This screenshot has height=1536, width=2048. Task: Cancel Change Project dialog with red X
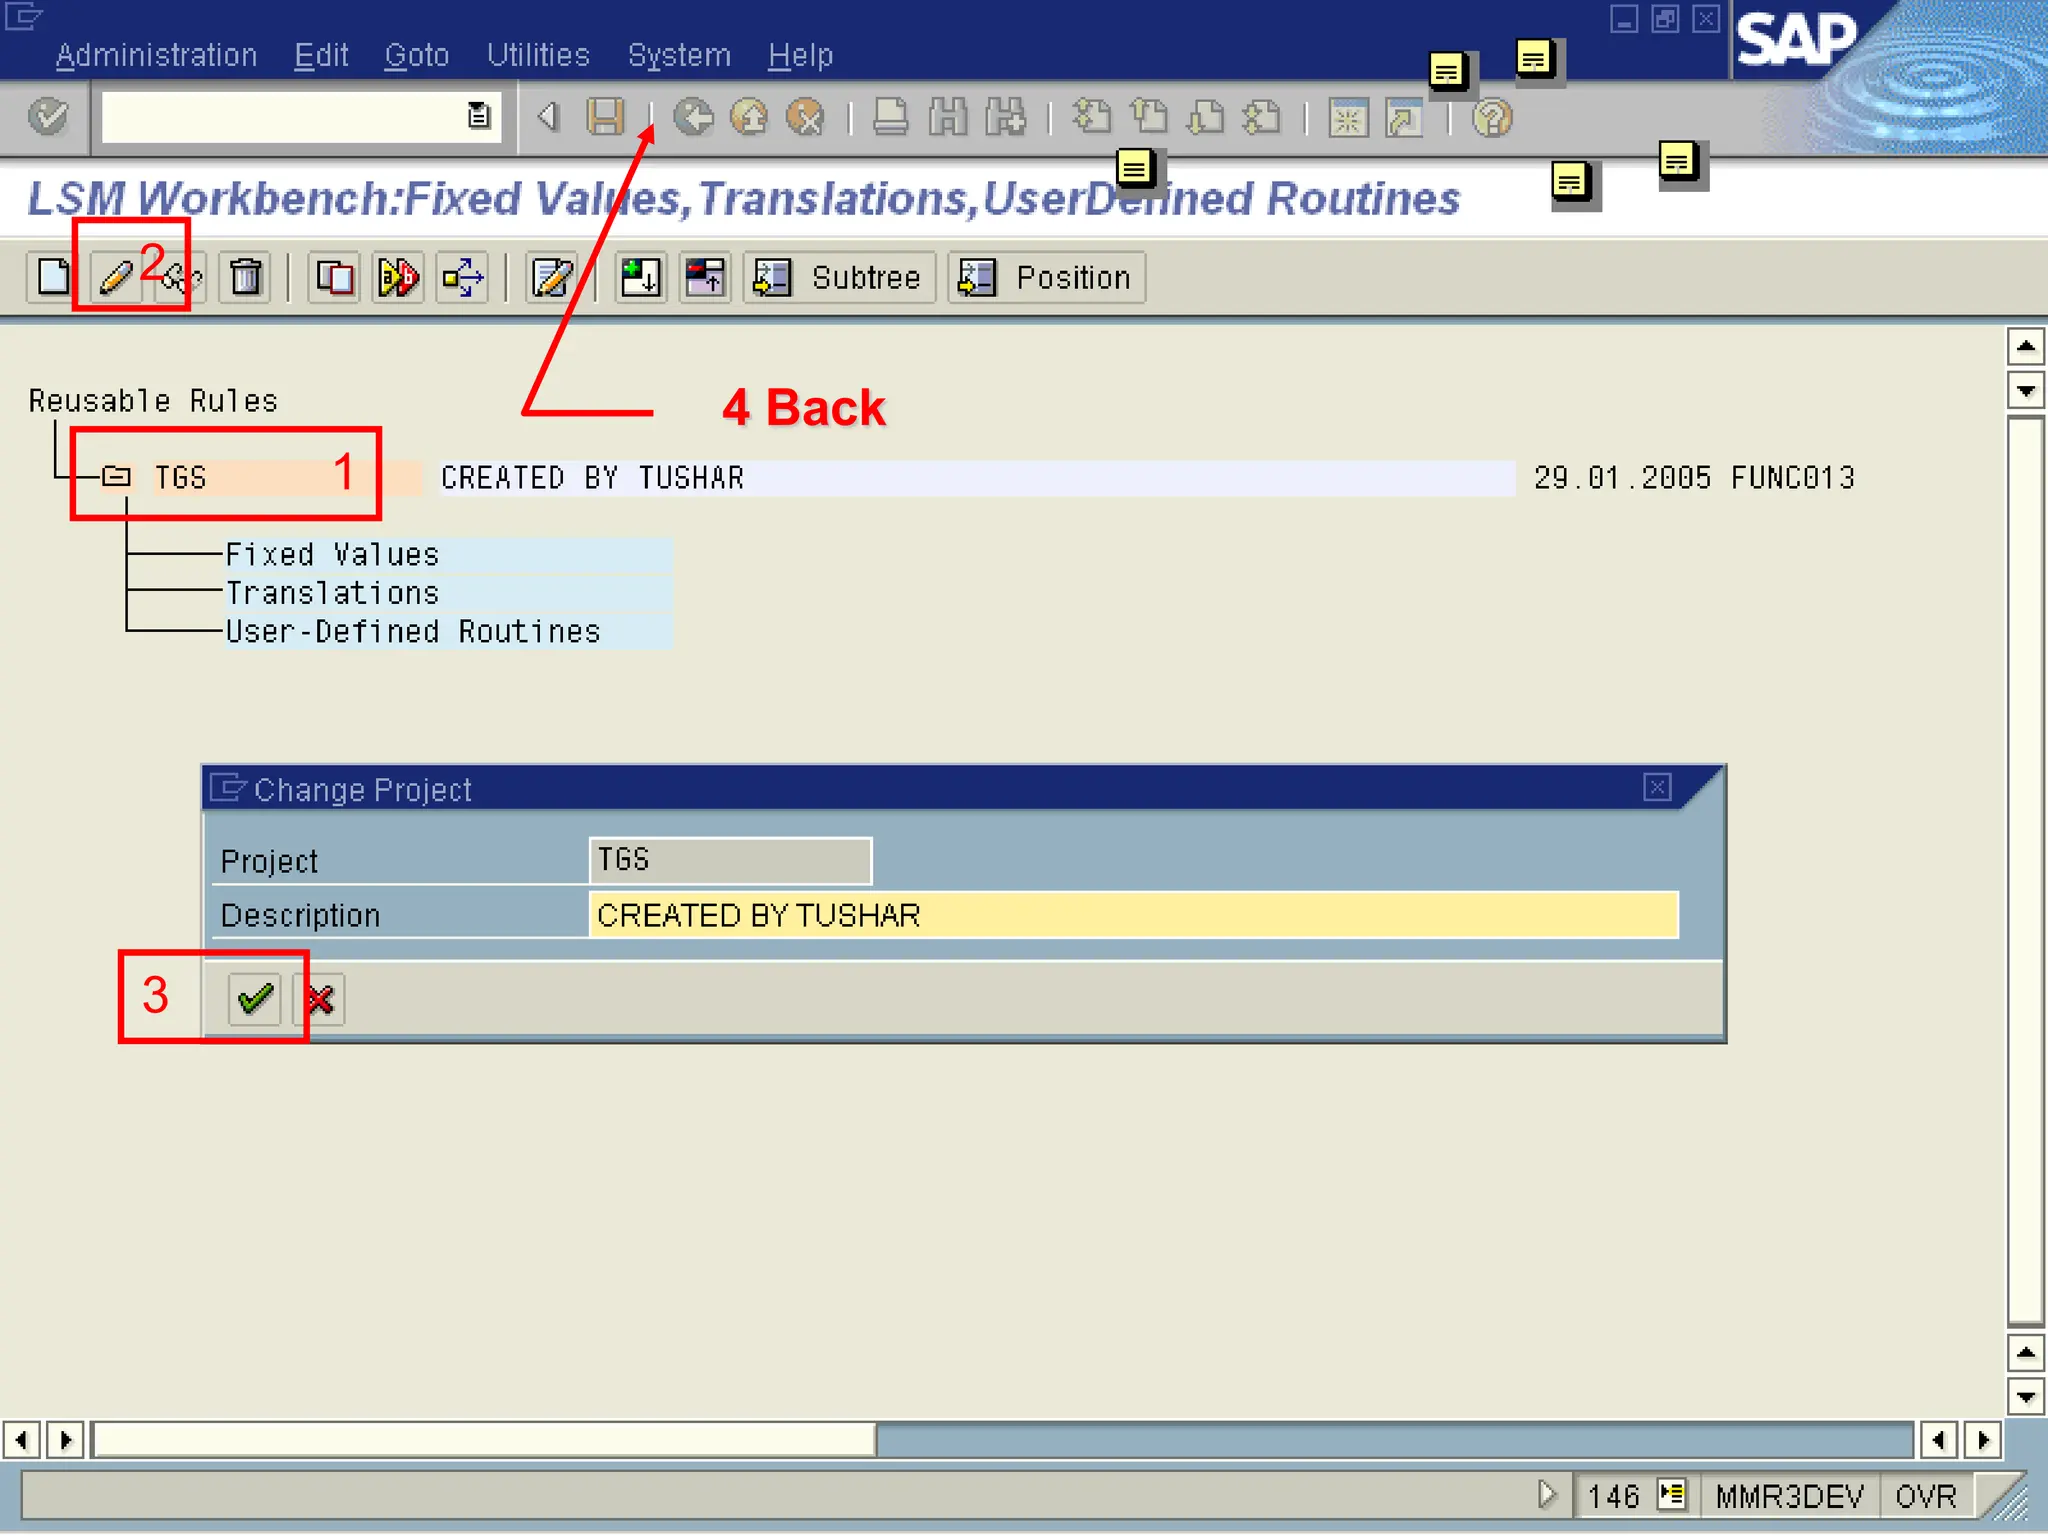[x=321, y=998]
